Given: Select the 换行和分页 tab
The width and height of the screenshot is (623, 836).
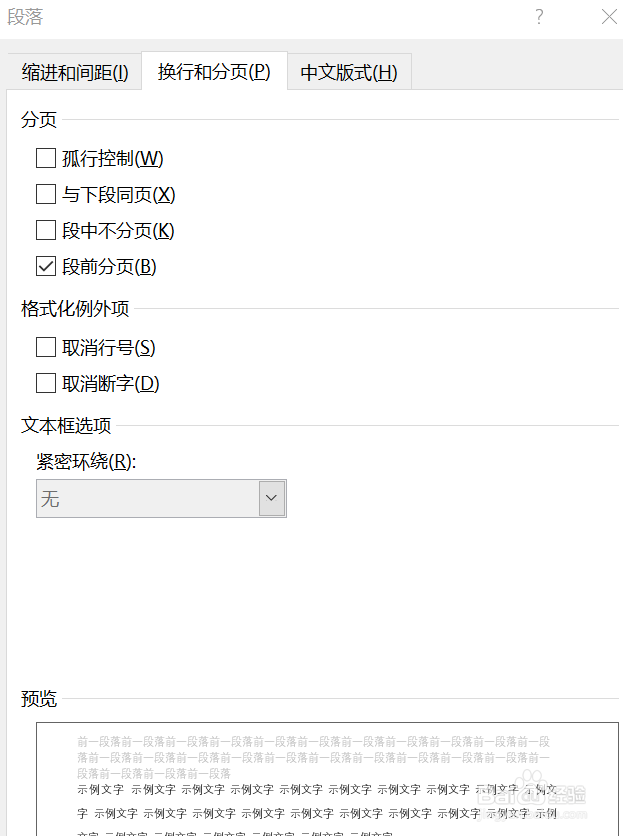Looking at the screenshot, I should point(213,72).
